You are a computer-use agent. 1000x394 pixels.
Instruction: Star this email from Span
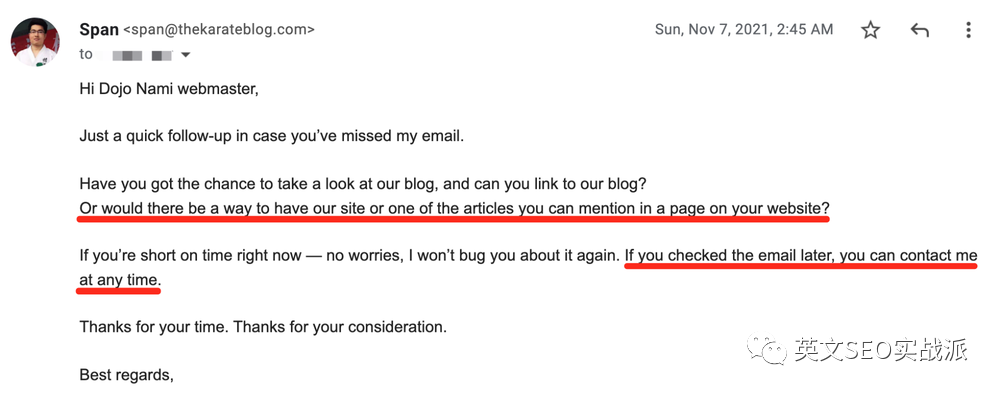coord(871,29)
